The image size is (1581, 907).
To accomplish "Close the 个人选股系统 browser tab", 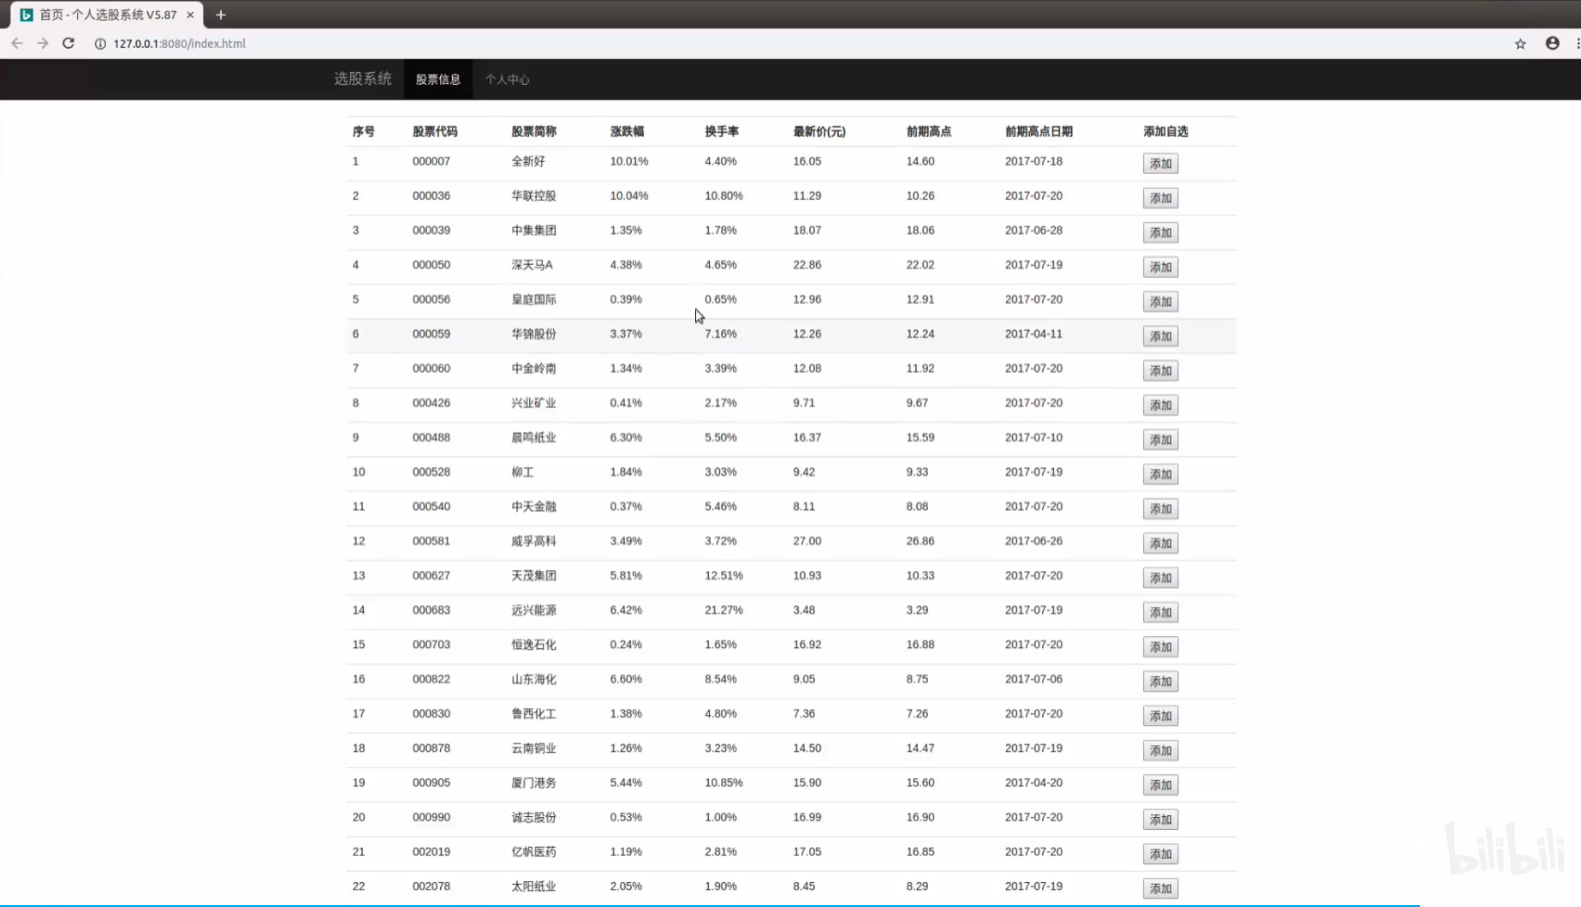I will (x=190, y=15).
